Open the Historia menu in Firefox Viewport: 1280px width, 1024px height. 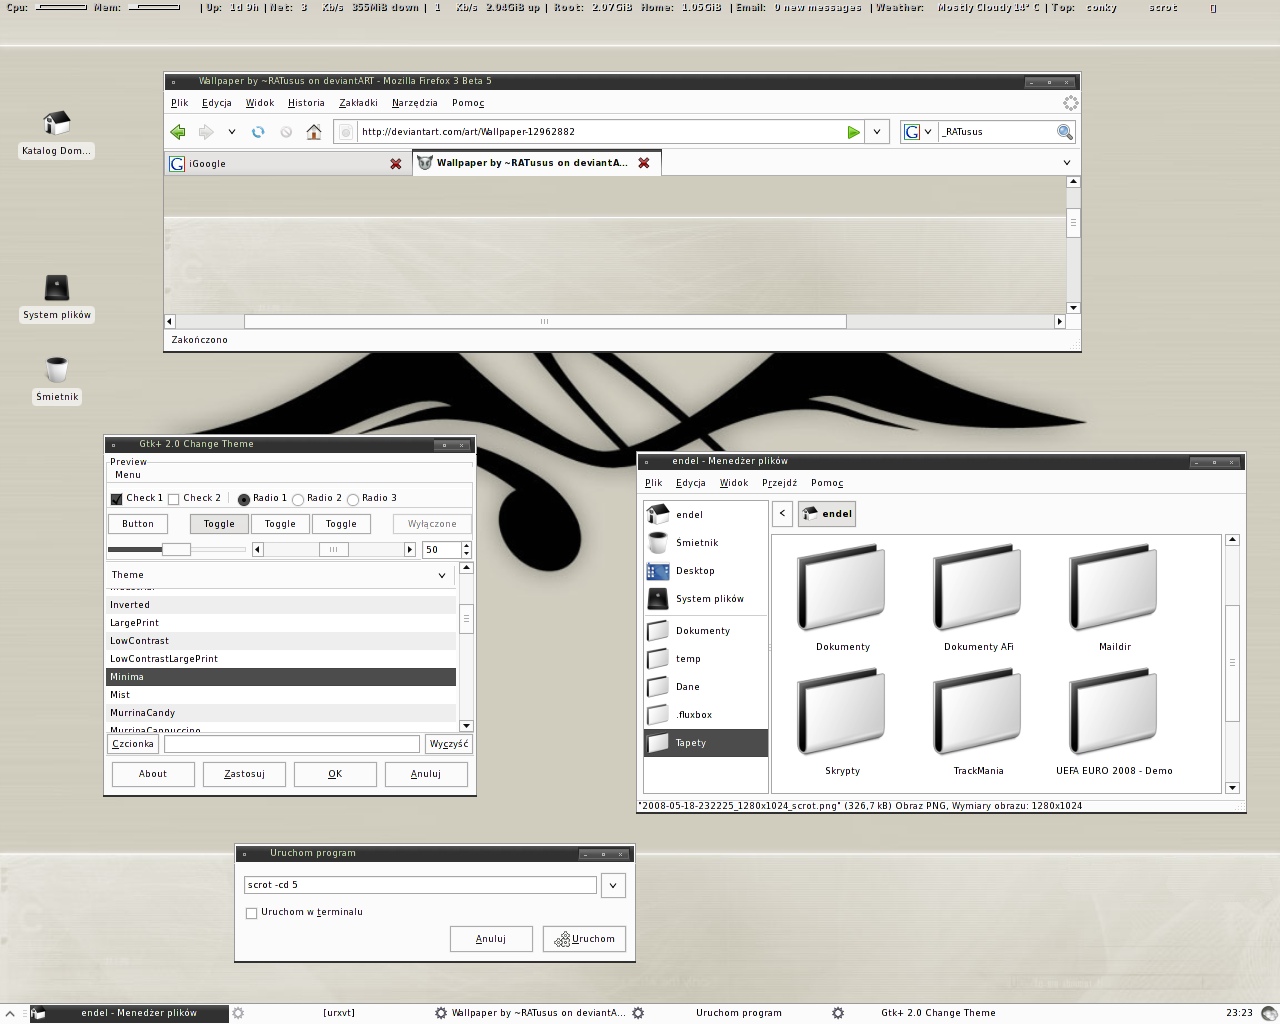click(306, 103)
